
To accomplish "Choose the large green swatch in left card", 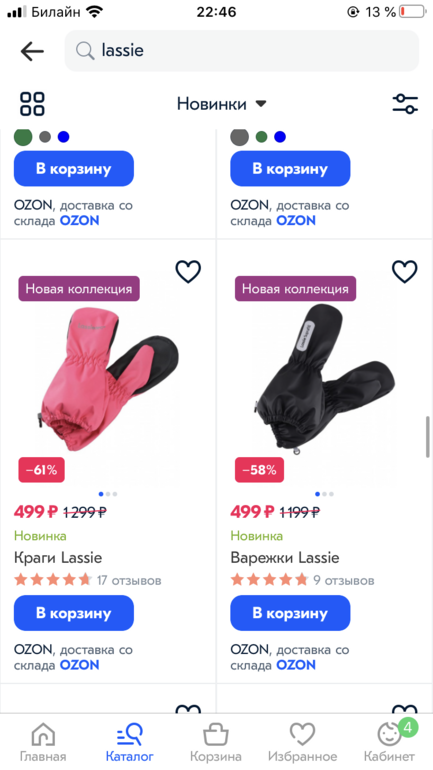I will click(23, 137).
